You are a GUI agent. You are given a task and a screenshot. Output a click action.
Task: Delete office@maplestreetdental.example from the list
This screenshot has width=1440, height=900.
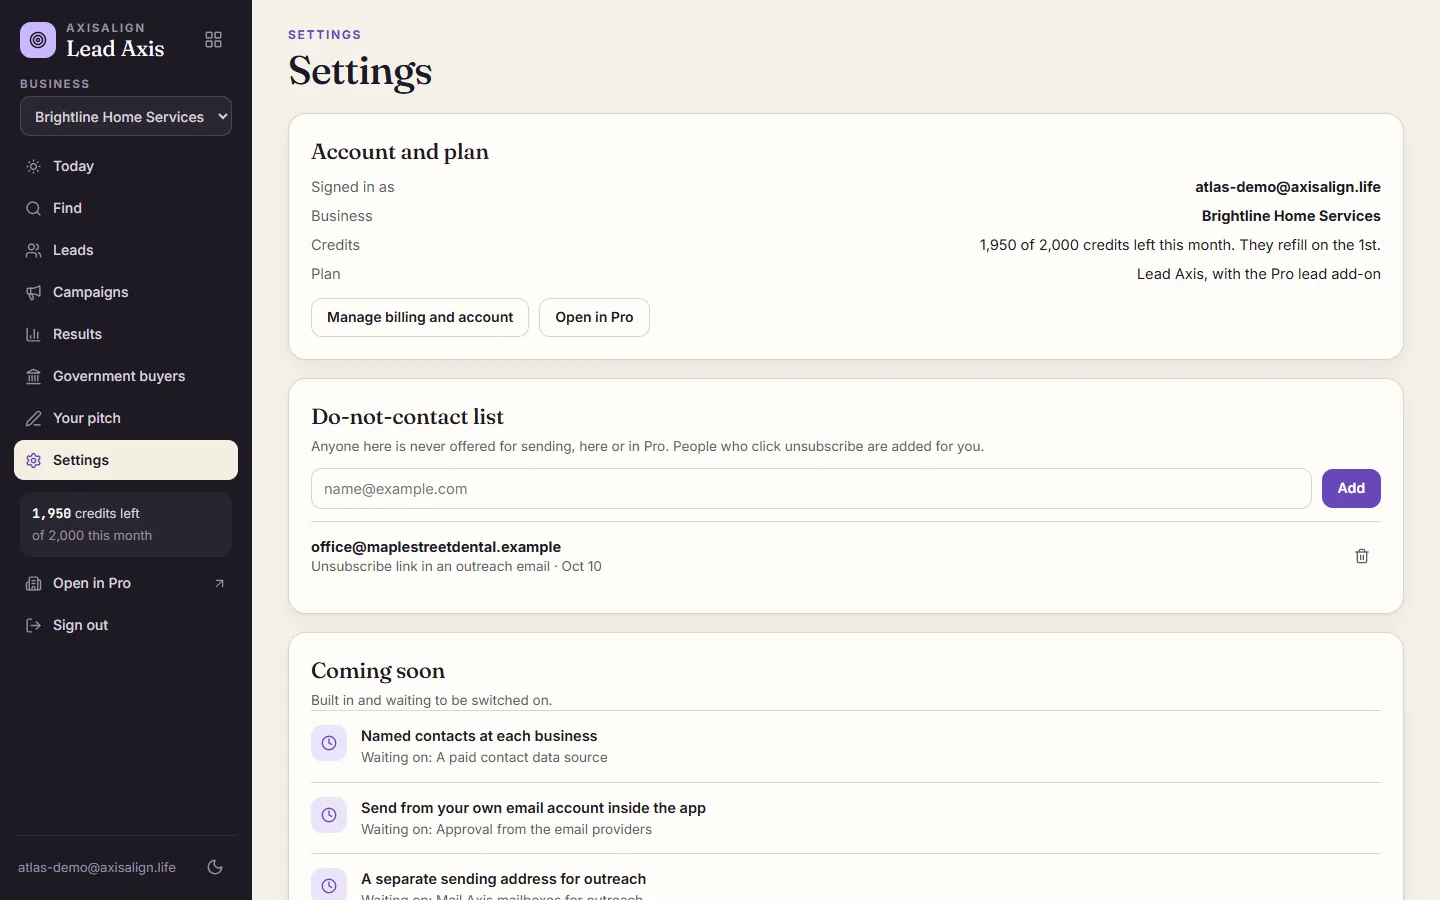(1361, 556)
